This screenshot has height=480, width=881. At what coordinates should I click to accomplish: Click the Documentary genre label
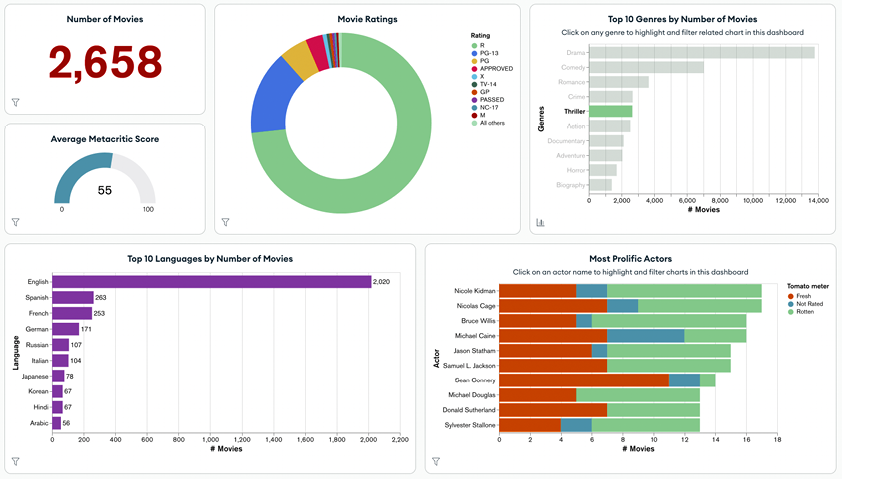click(566, 141)
